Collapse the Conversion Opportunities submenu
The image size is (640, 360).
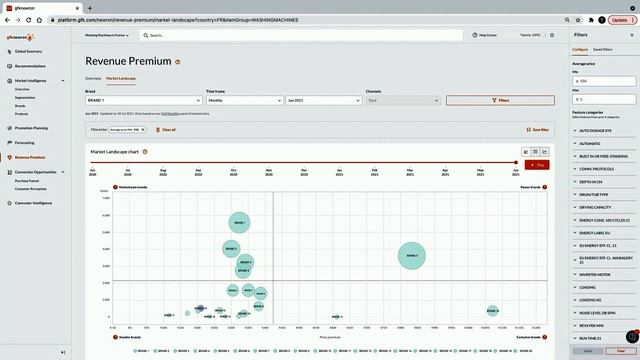63,172
